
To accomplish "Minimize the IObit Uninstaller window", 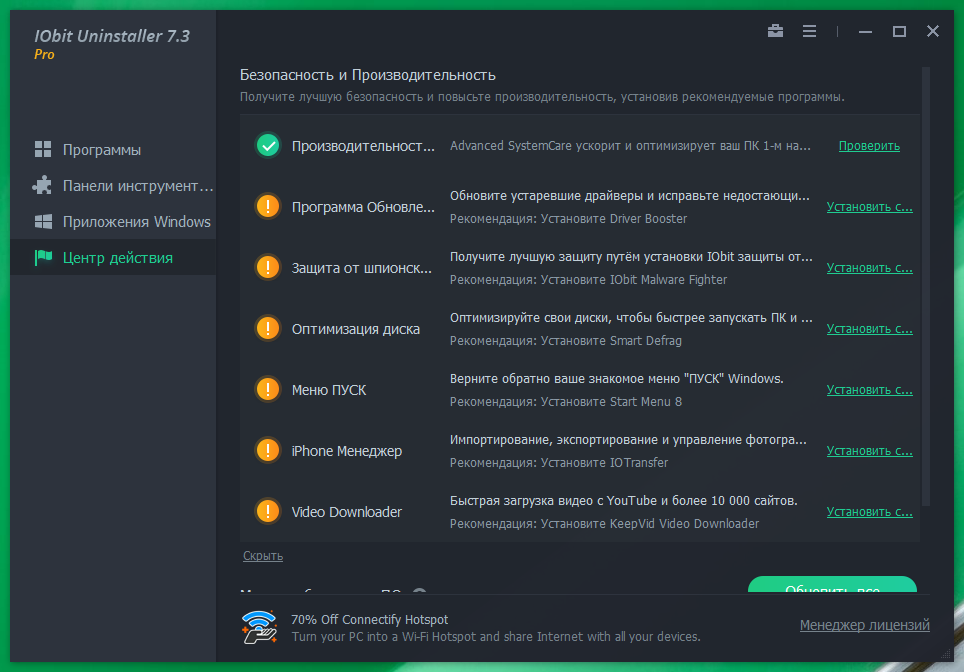I will (865, 31).
